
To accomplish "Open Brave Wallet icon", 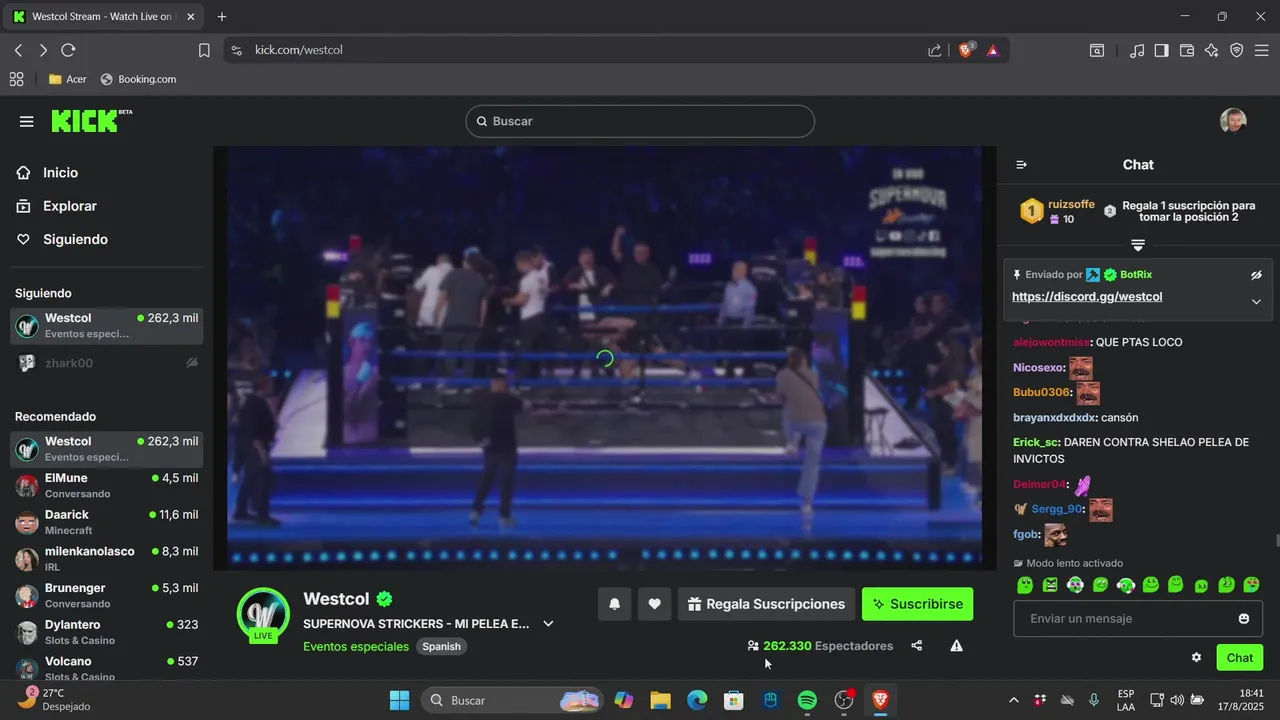I will [x=1187, y=50].
